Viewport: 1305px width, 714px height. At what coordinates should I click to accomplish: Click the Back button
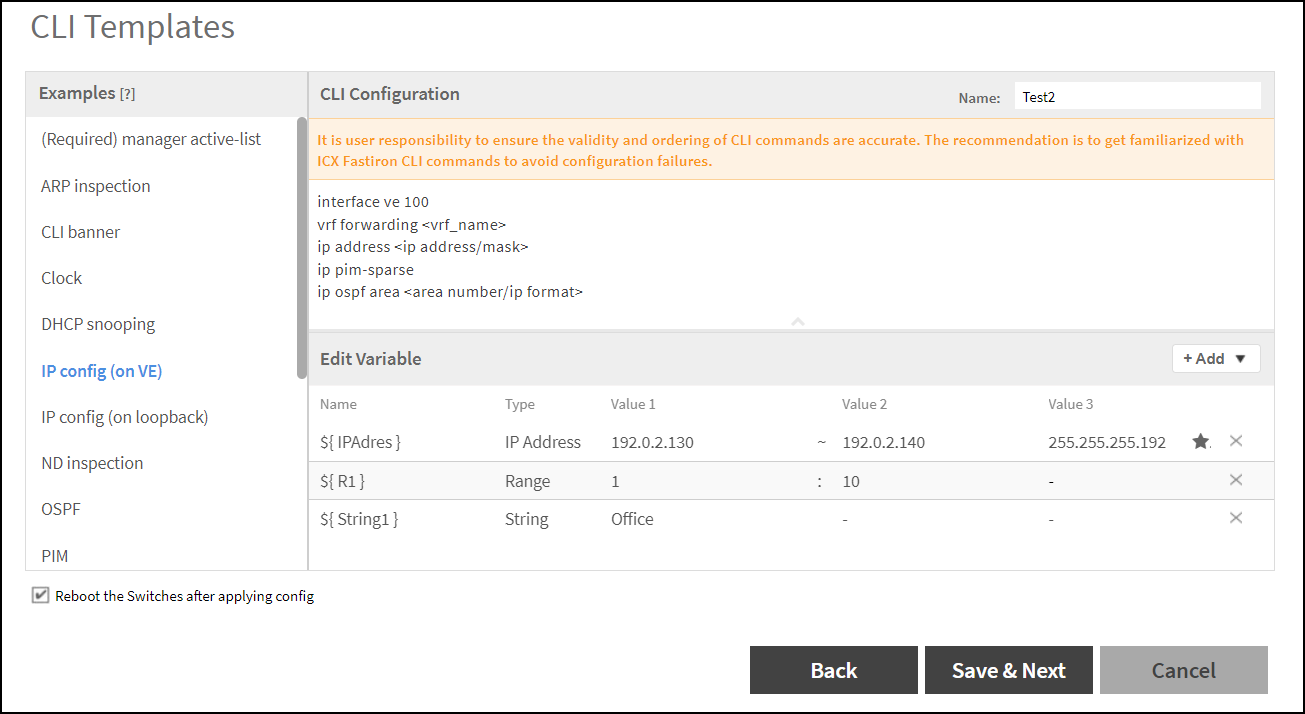click(x=834, y=670)
